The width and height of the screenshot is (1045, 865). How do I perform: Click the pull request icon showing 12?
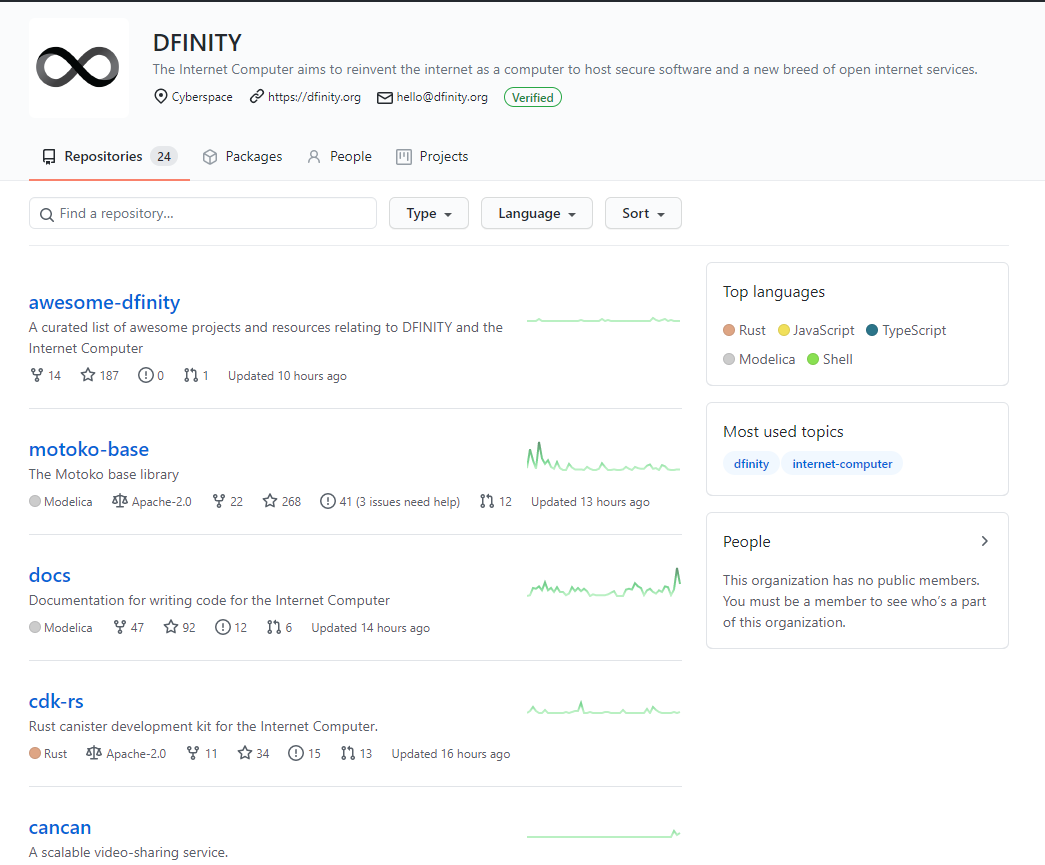(487, 501)
